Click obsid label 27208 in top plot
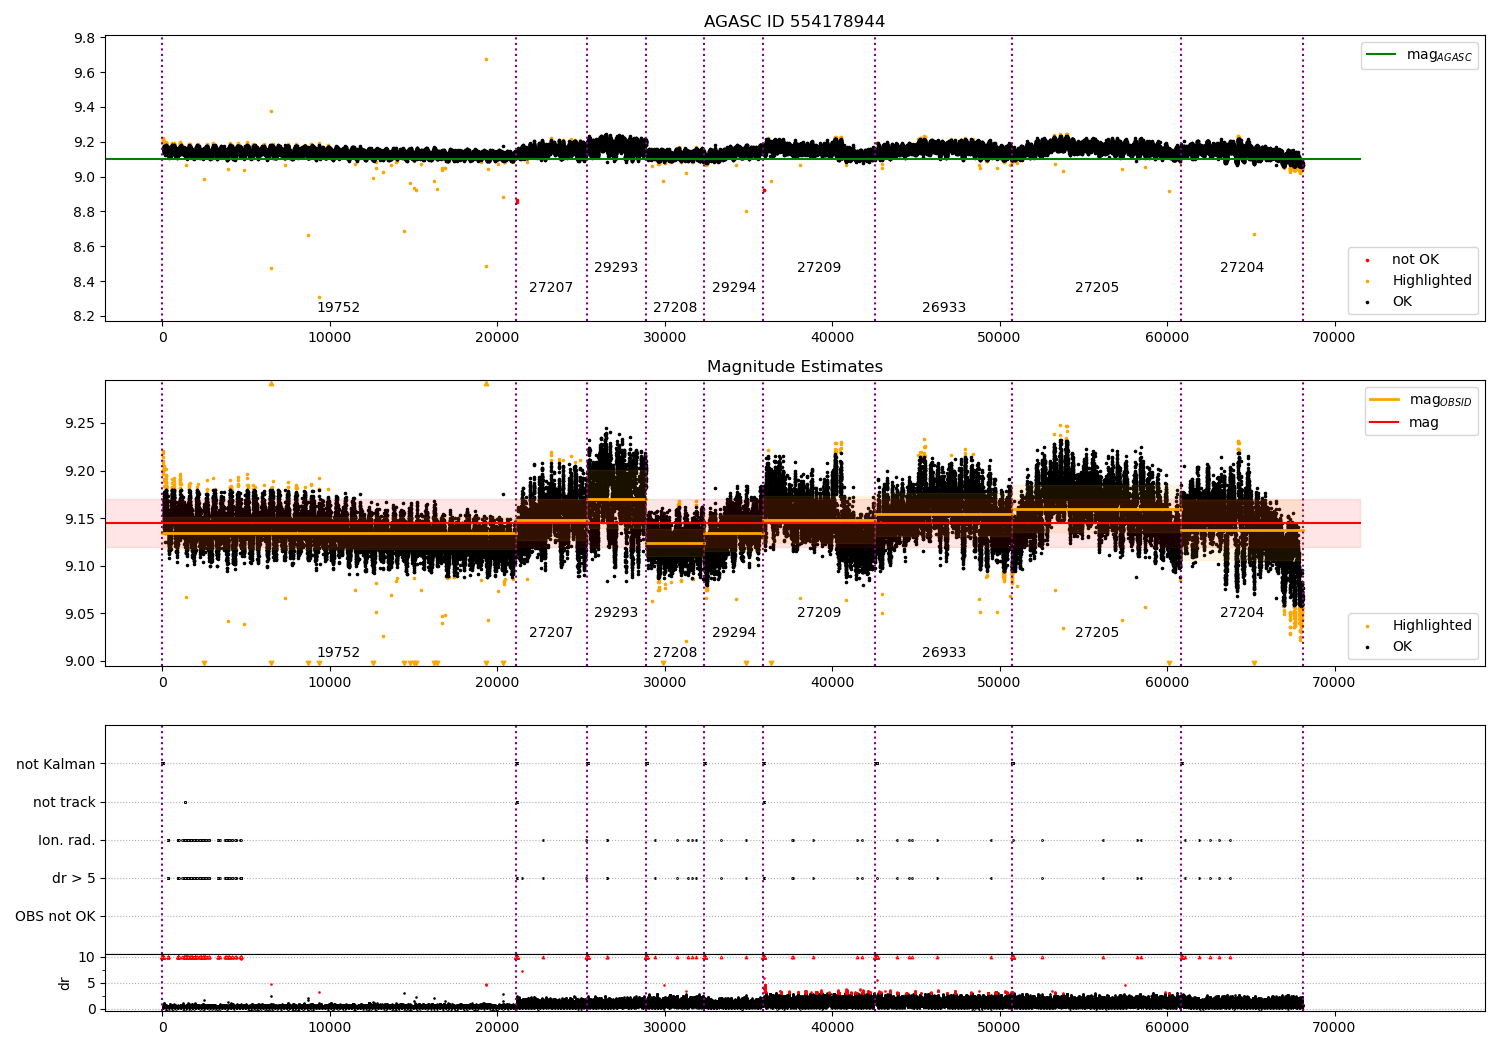The width and height of the screenshot is (1500, 1050). 675,308
